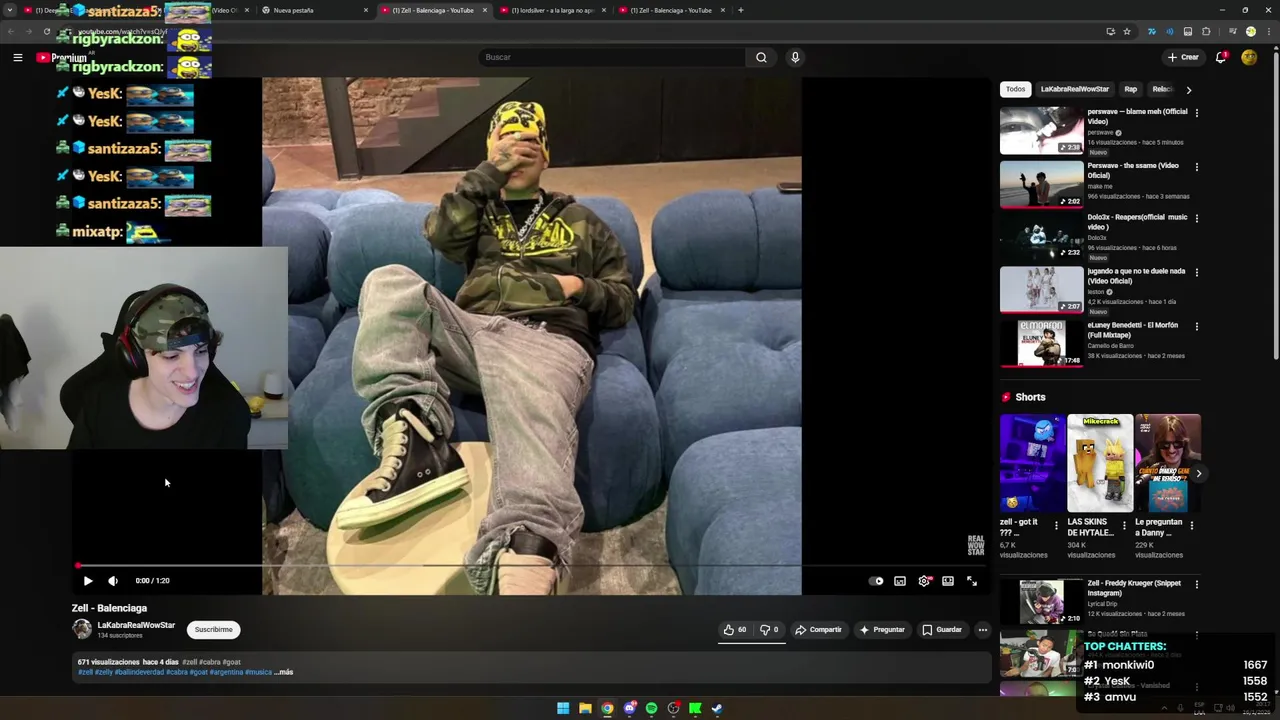Open options for Zell Freddy Krueger video

(1196, 584)
